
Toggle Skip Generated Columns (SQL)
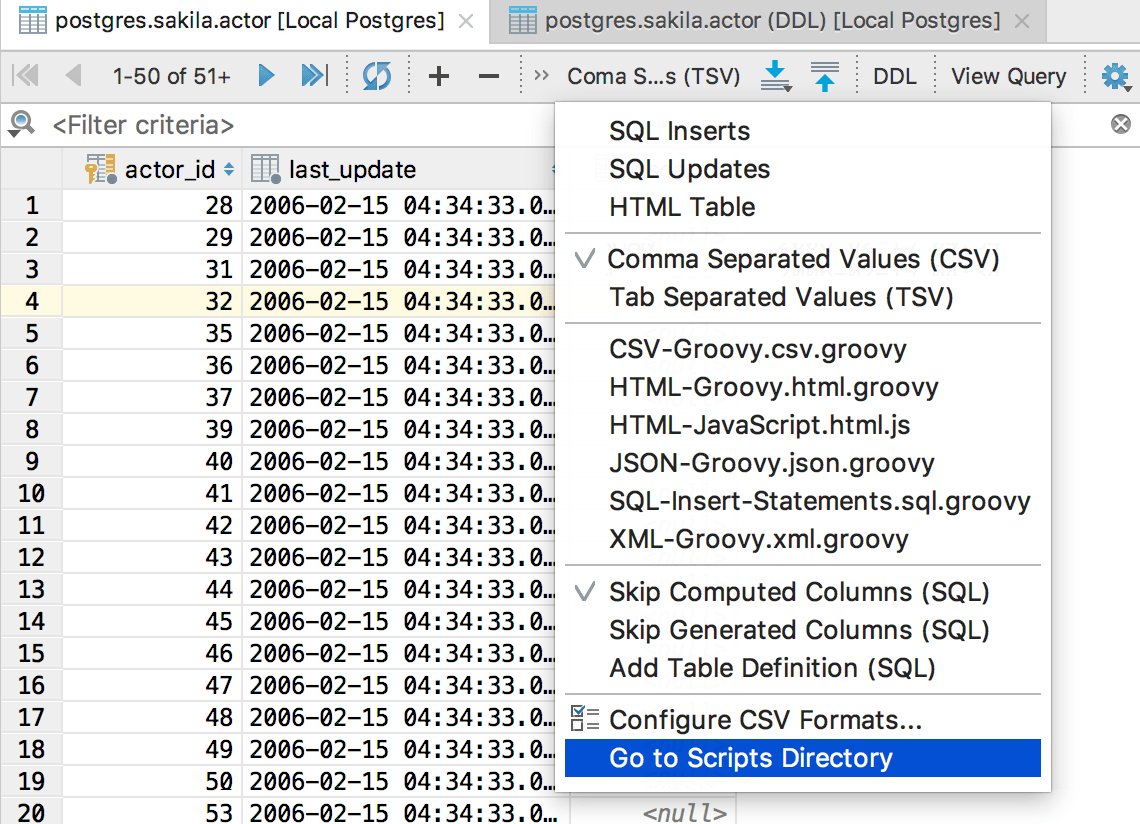[x=803, y=630]
